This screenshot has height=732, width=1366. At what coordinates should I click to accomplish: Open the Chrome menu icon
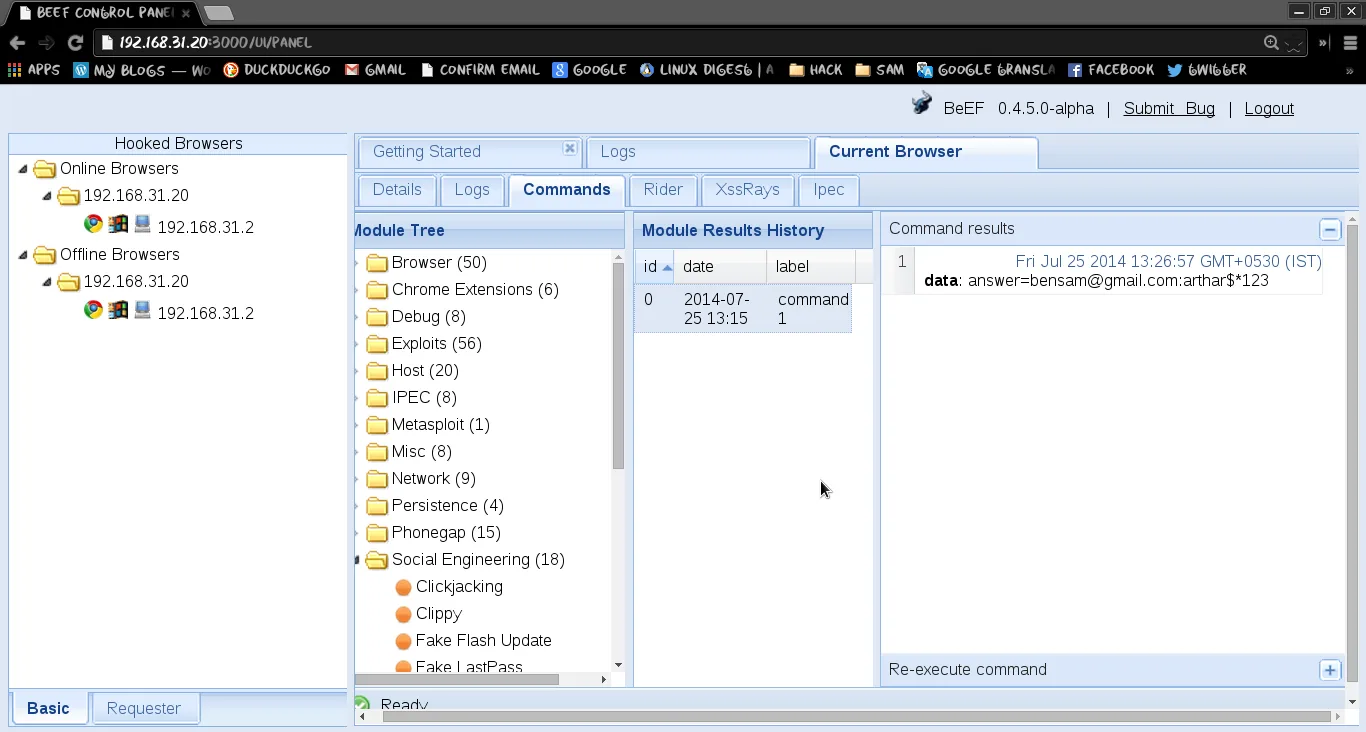coord(1350,43)
